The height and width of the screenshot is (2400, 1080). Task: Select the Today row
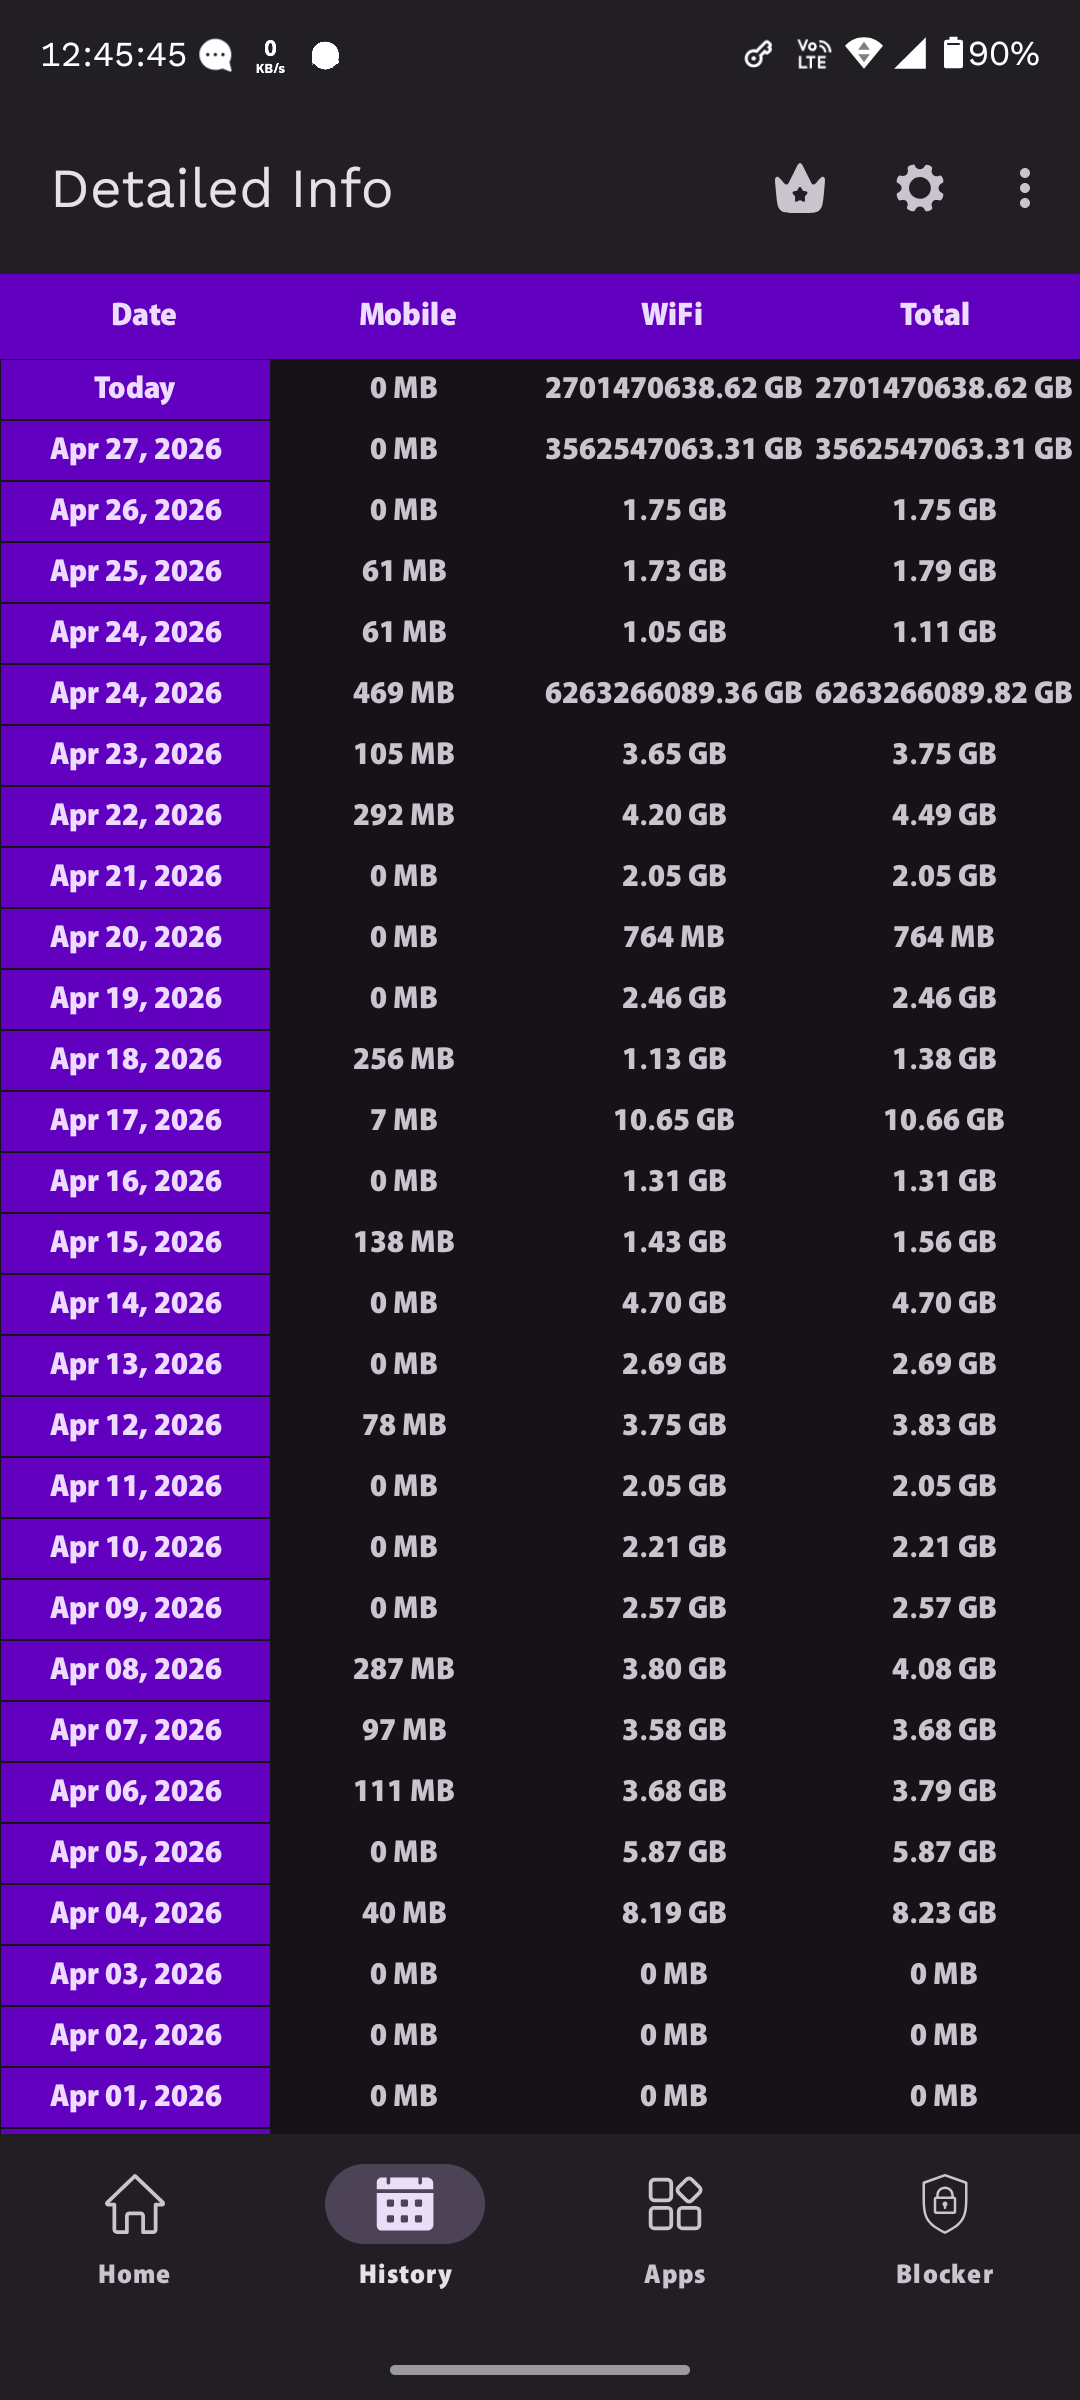click(540, 389)
